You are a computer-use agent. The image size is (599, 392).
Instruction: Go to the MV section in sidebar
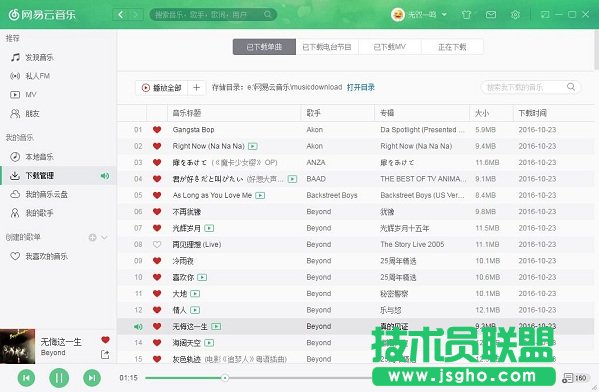click(x=23, y=95)
